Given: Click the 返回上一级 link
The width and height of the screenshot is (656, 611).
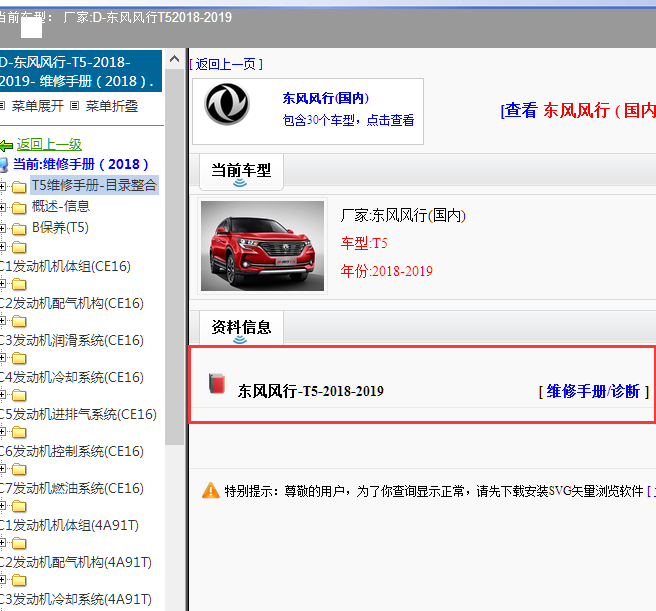Looking at the screenshot, I should (49, 145).
